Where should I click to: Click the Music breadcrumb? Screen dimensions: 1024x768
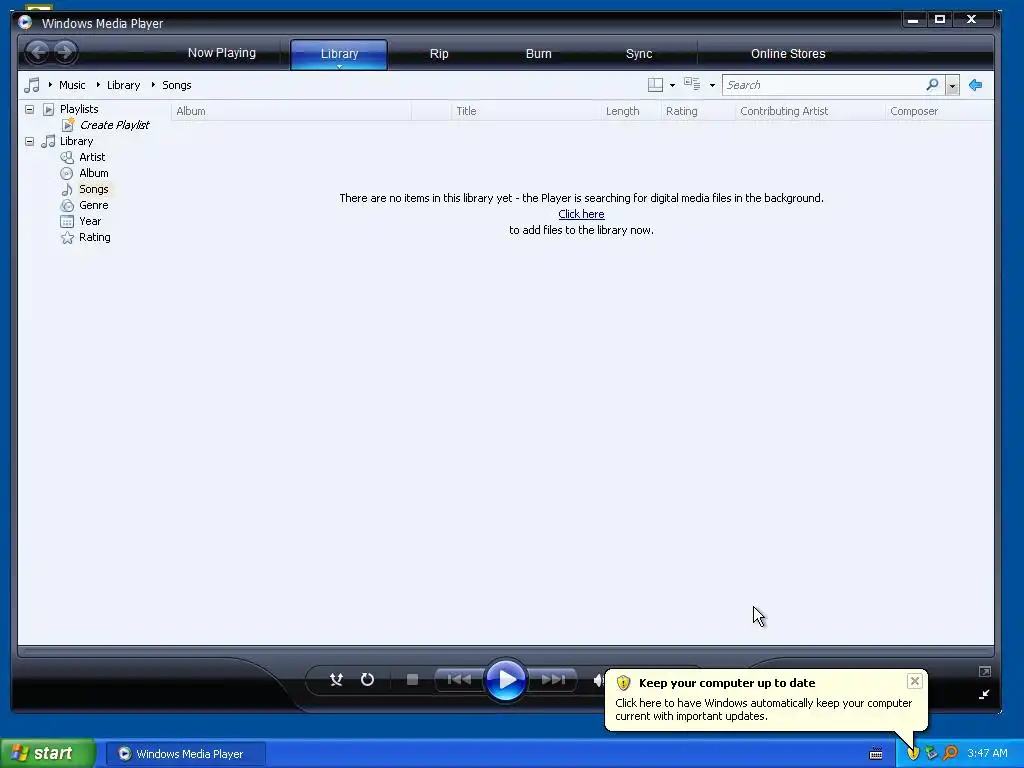pos(72,85)
